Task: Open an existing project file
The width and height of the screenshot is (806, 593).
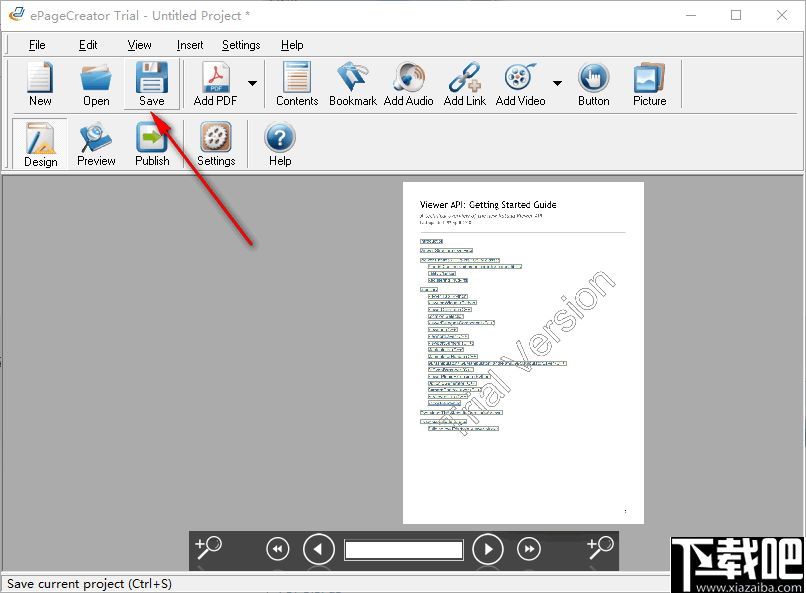Action: point(96,84)
